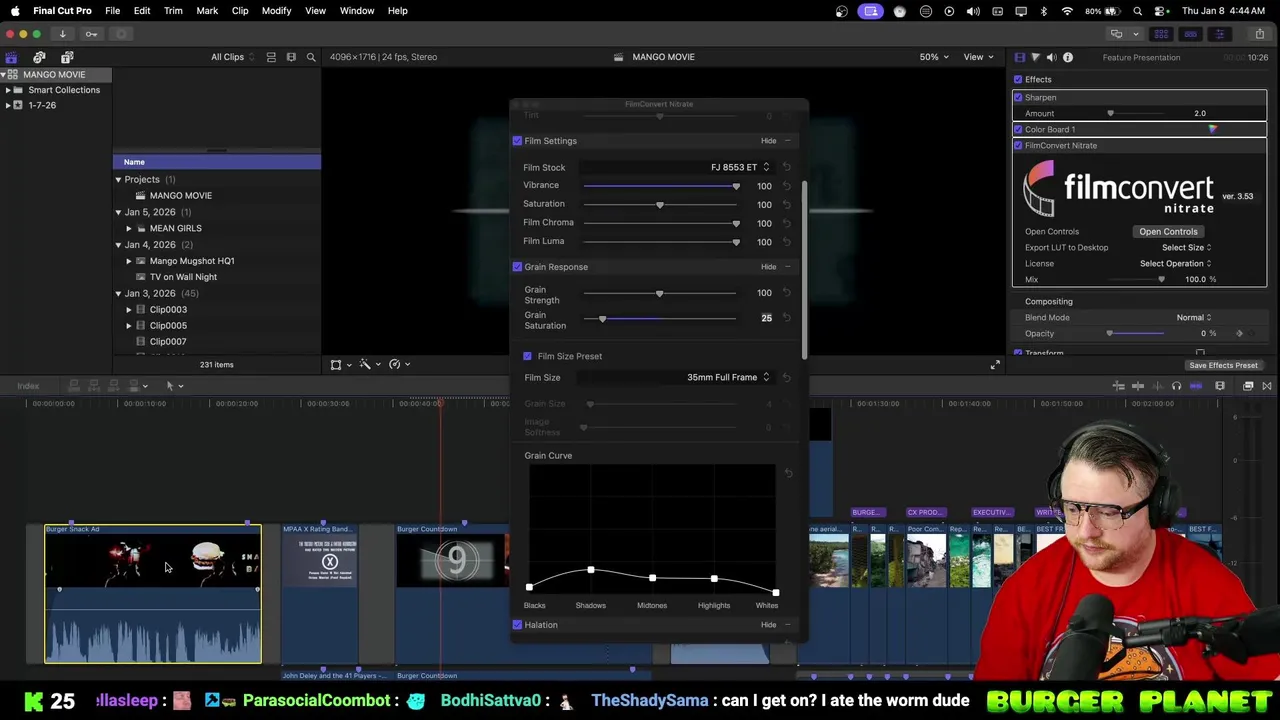Image resolution: width=1280 pixels, height=720 pixels.
Task: Open the timeline Index button
Action: coord(28,386)
